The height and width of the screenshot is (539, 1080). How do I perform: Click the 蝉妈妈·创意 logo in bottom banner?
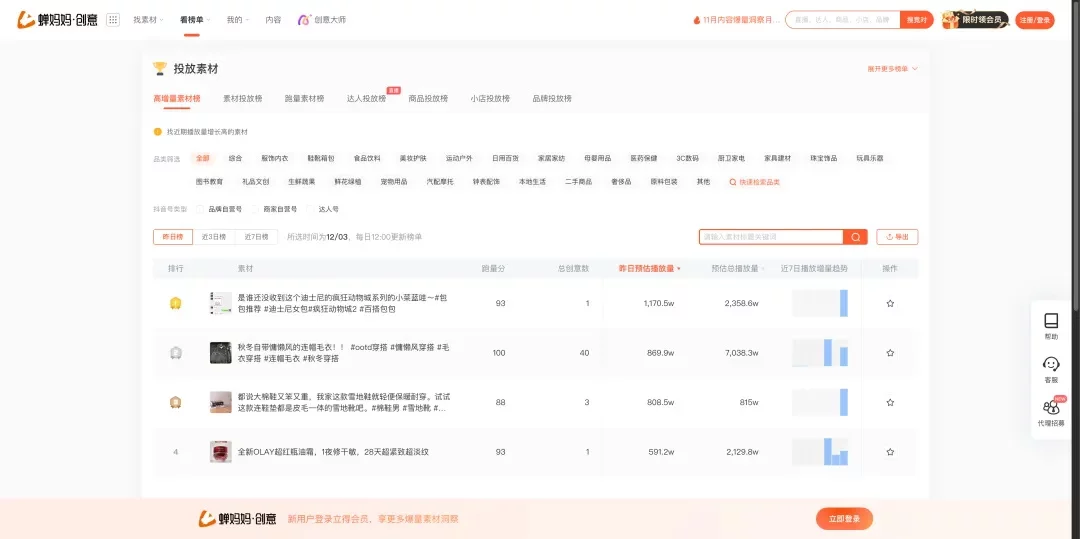point(238,518)
